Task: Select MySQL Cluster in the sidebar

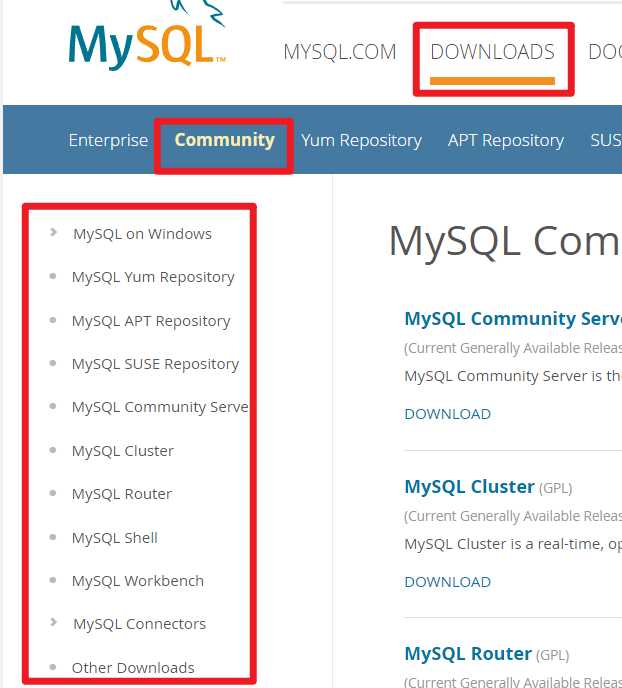Action: (123, 451)
